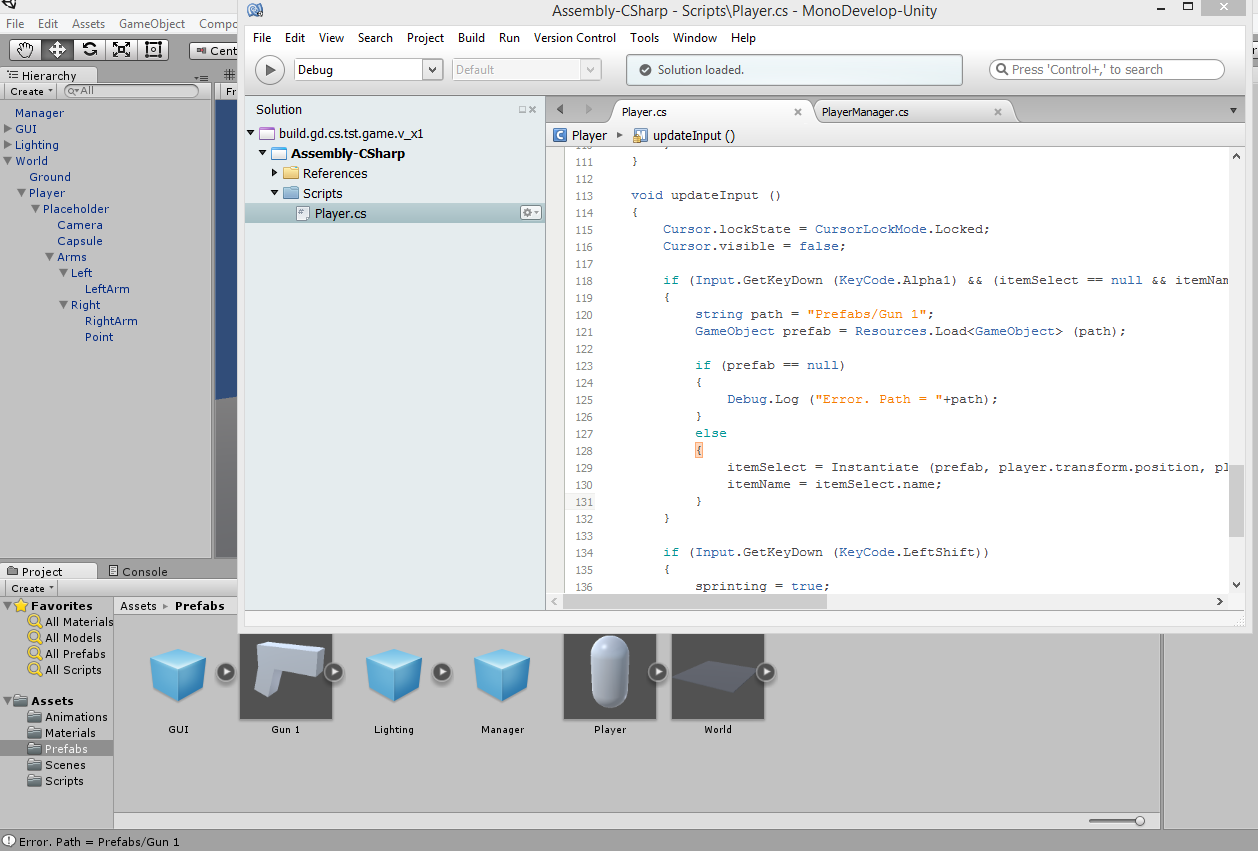The width and height of the screenshot is (1258, 851).
Task: Select the Rotate tool in Unity toolbar
Action: (89, 50)
